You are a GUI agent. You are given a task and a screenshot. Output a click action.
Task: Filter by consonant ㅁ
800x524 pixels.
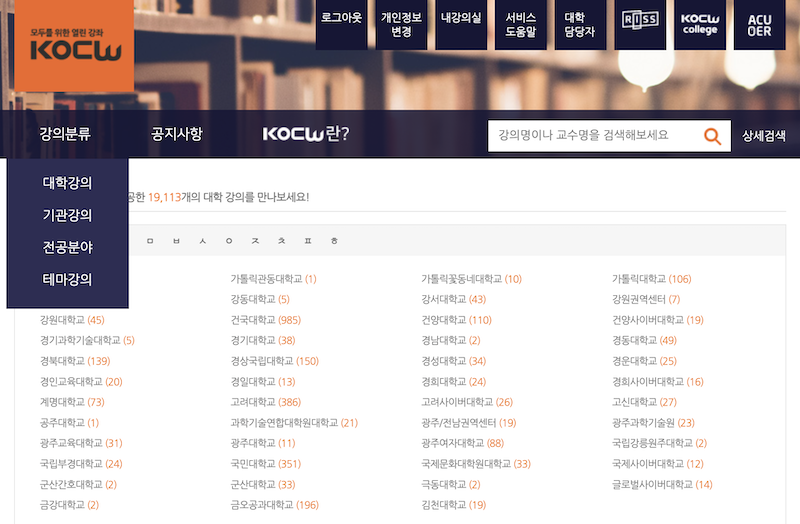pyautogui.click(x=150, y=241)
